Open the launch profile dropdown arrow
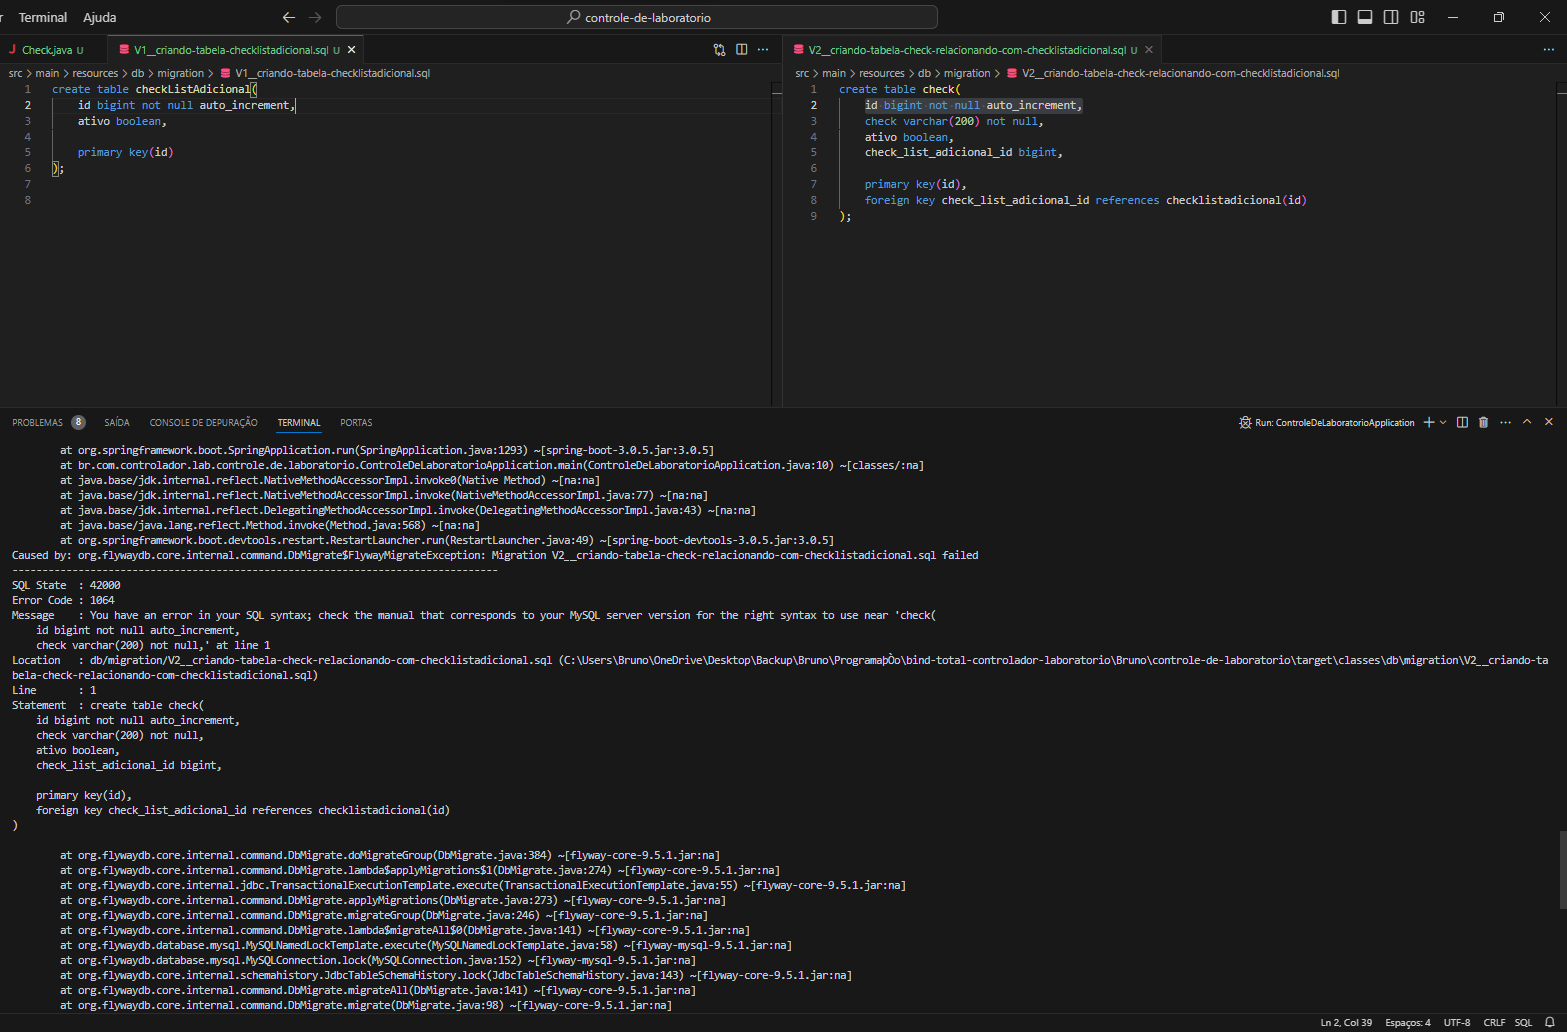This screenshot has height=1032, width=1567. [x=1443, y=422]
